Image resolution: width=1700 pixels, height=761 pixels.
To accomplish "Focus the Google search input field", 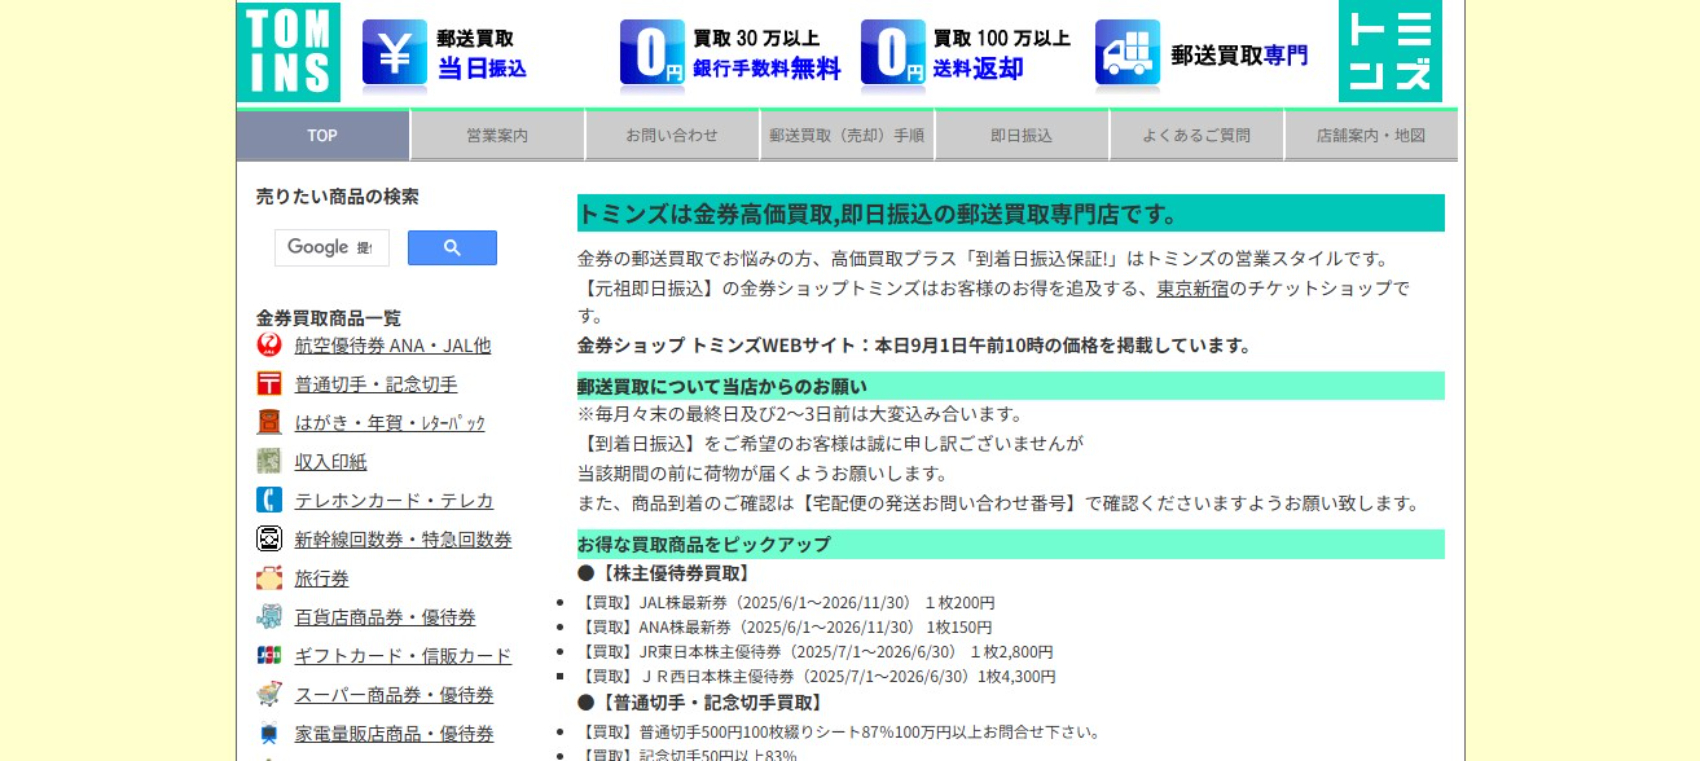I will tap(332, 248).
